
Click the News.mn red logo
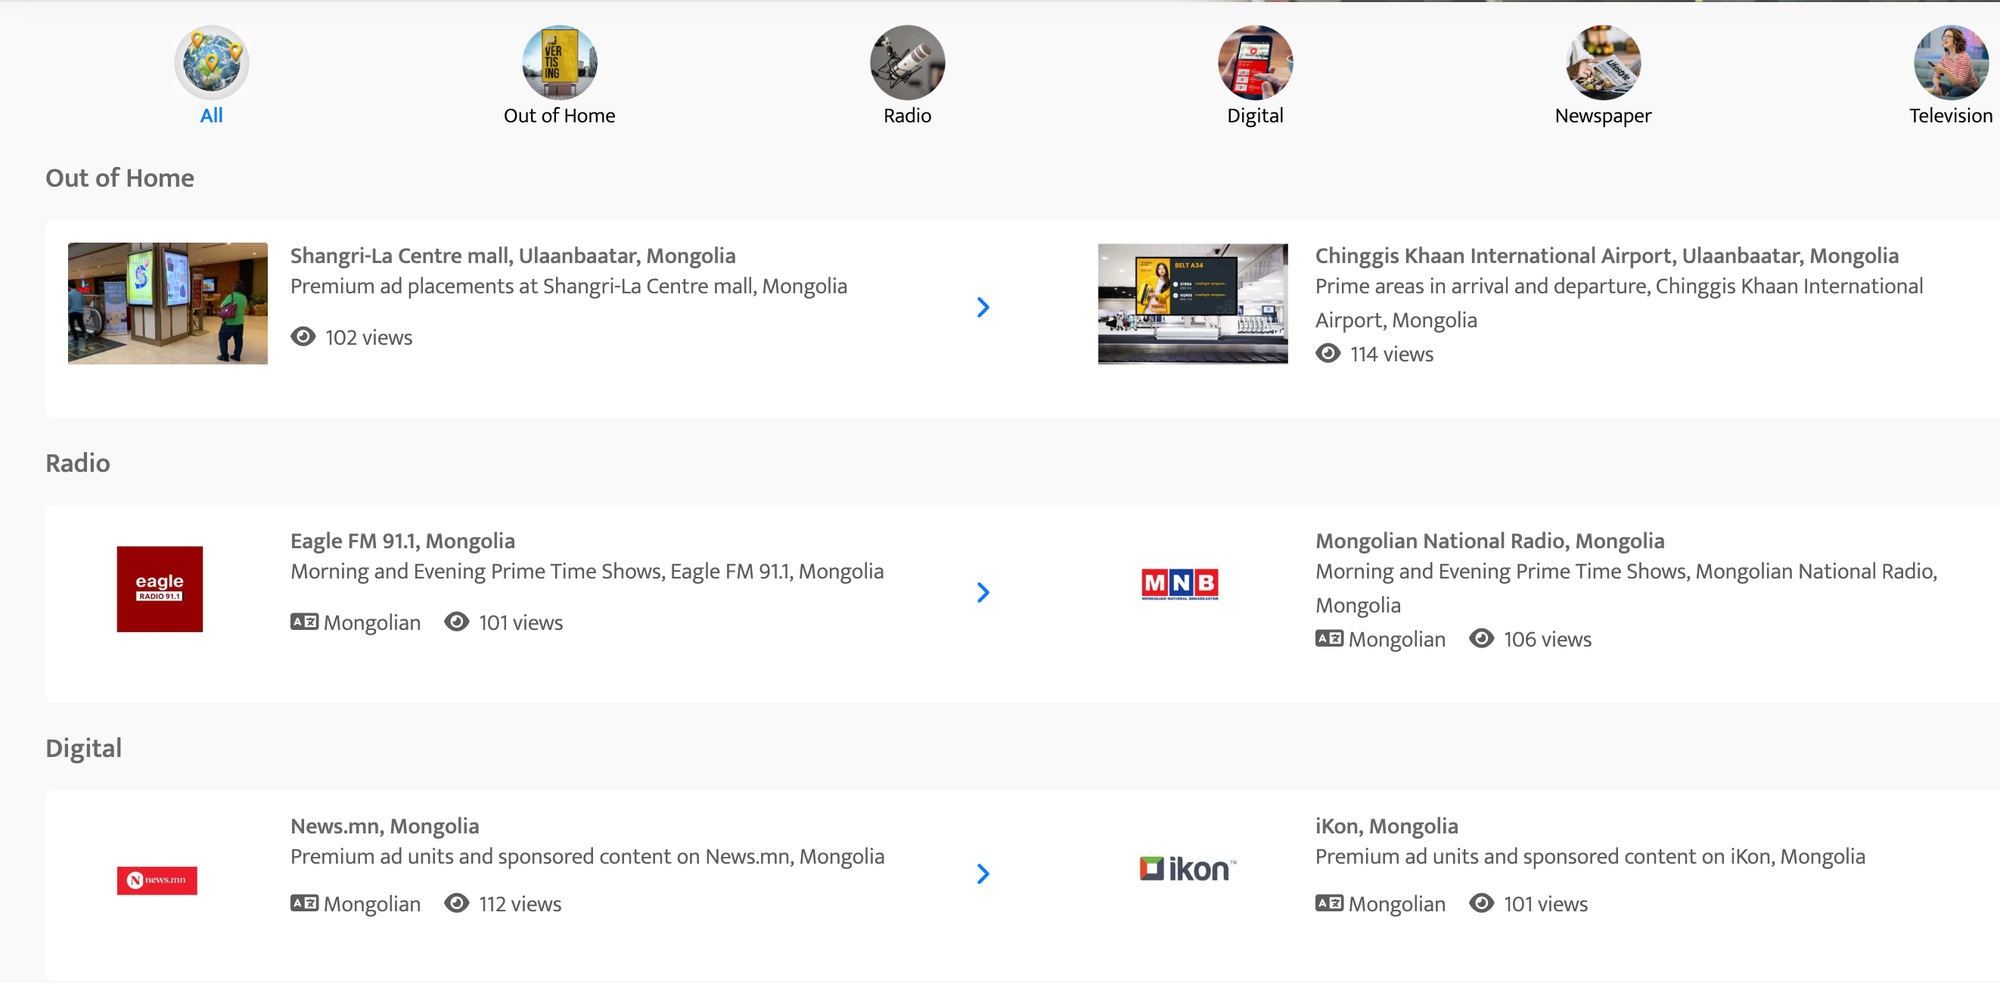[157, 880]
